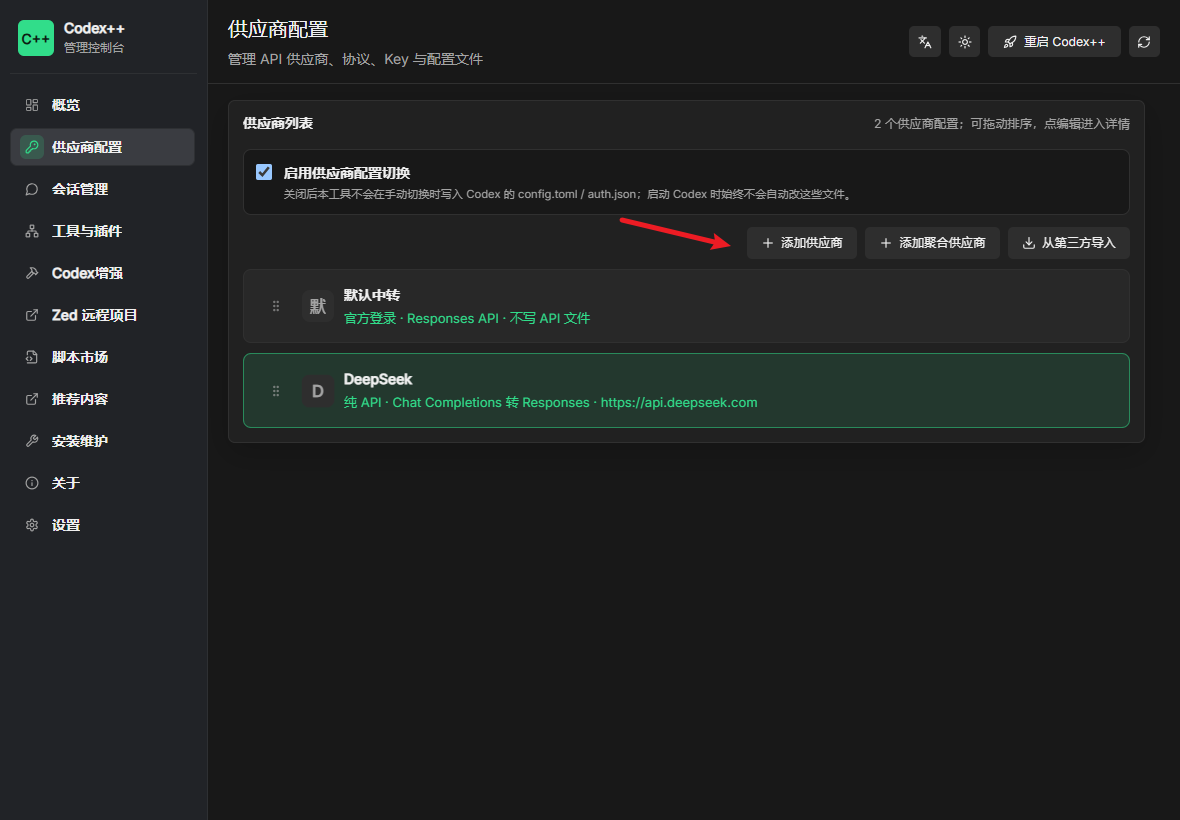
Task: Click the drag handle of 默认中转 row
Action: (276, 306)
